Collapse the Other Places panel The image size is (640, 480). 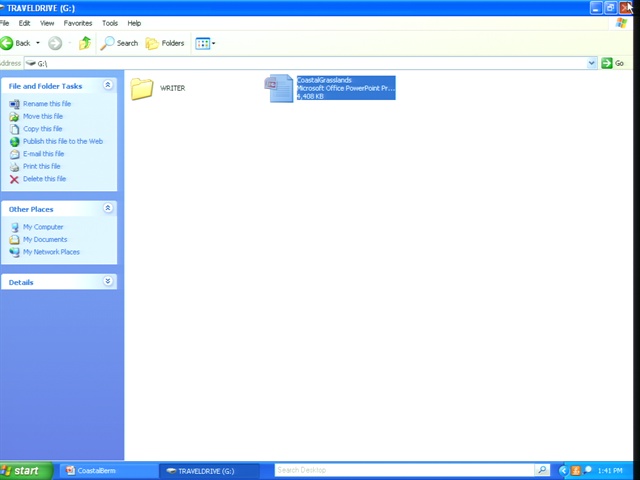108,208
